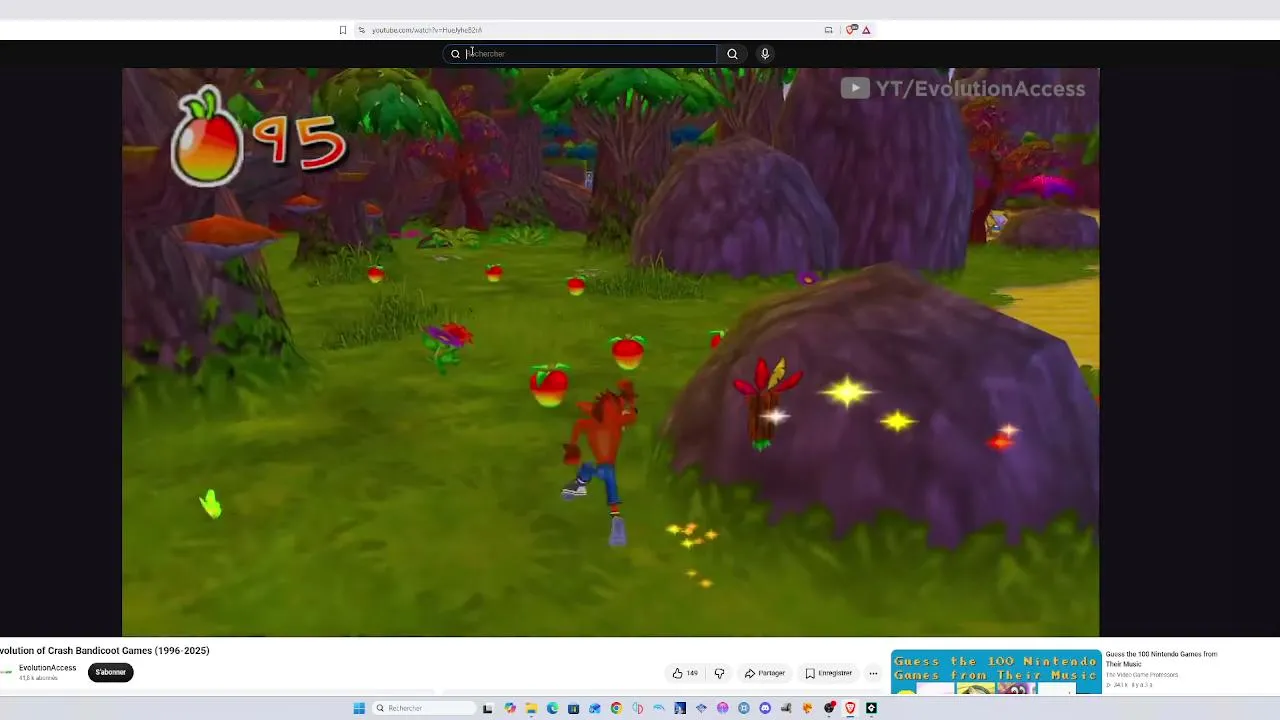The height and width of the screenshot is (720, 1280).
Task: Open the more actions three-dot menu
Action: click(873, 673)
